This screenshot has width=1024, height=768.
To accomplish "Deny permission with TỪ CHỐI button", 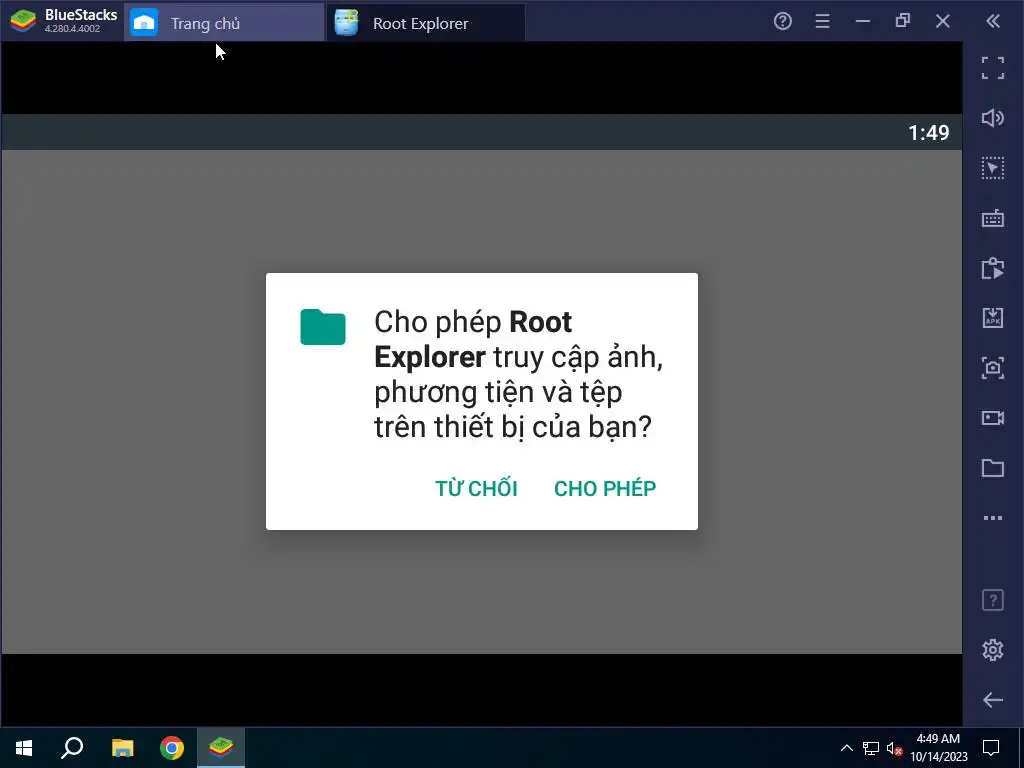I will [x=476, y=488].
